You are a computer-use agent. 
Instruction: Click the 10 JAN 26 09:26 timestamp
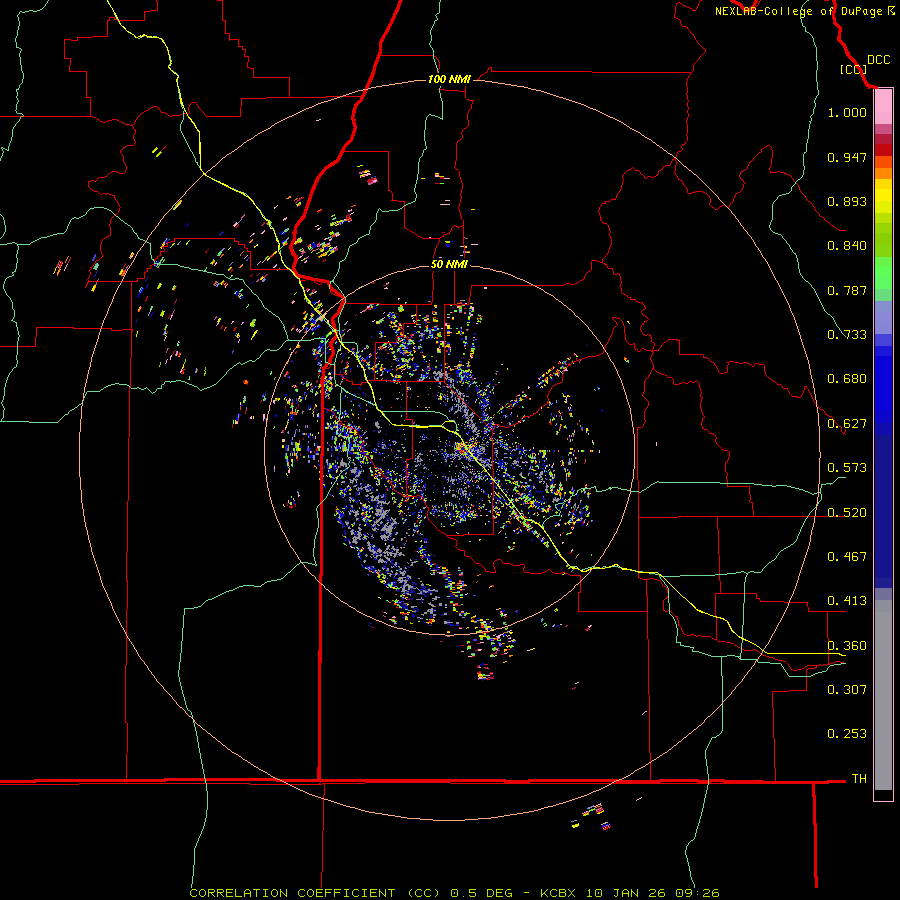653,893
